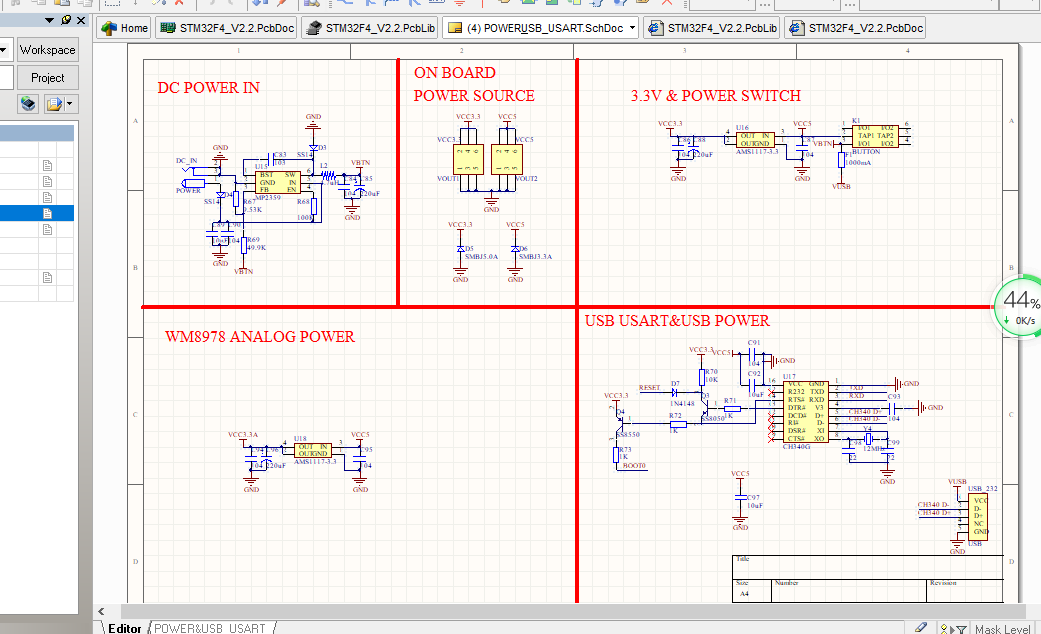1041x634 pixels.
Task: Open the first STM32F4_V2.2.PcbDoc tab
Action: (x=227, y=28)
